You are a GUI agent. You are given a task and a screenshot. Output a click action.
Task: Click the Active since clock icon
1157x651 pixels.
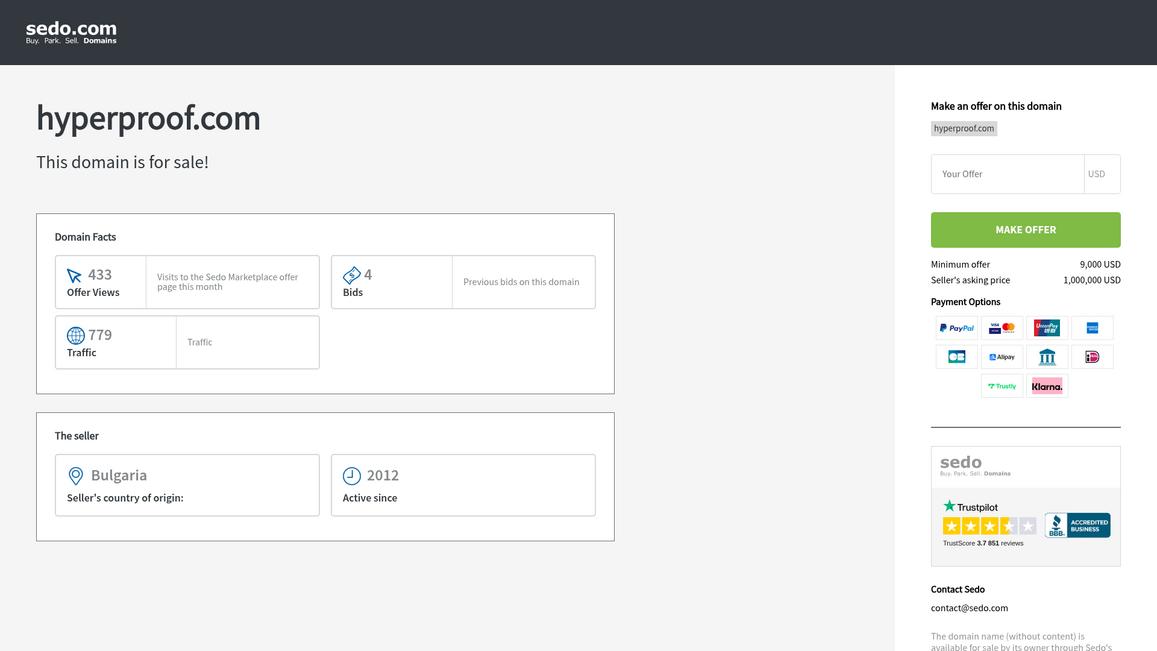(x=352, y=475)
